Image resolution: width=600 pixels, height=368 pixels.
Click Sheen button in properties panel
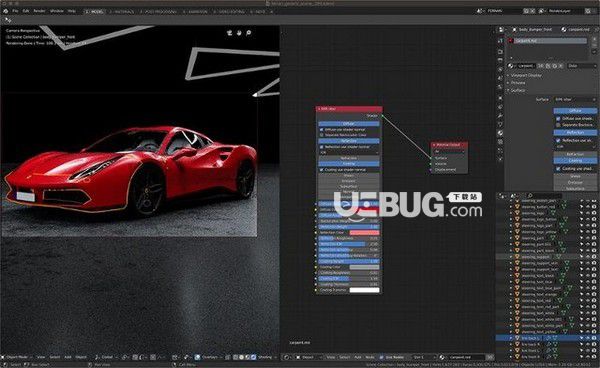click(575, 176)
